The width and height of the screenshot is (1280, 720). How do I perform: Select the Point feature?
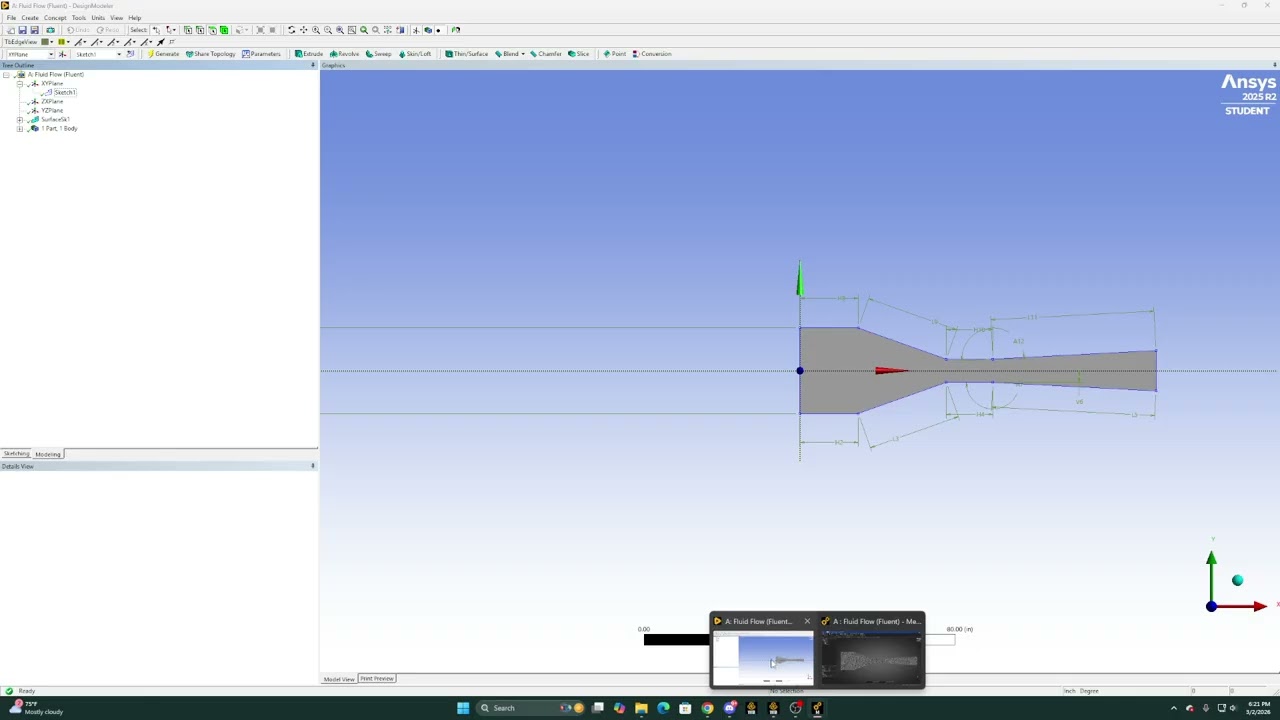point(615,54)
